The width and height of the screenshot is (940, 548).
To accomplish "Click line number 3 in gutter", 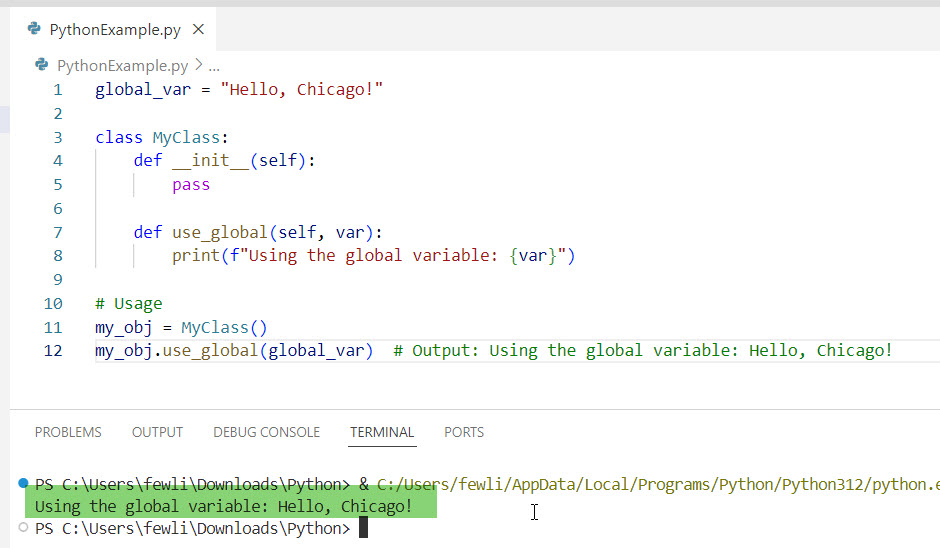I will click(x=58, y=138).
